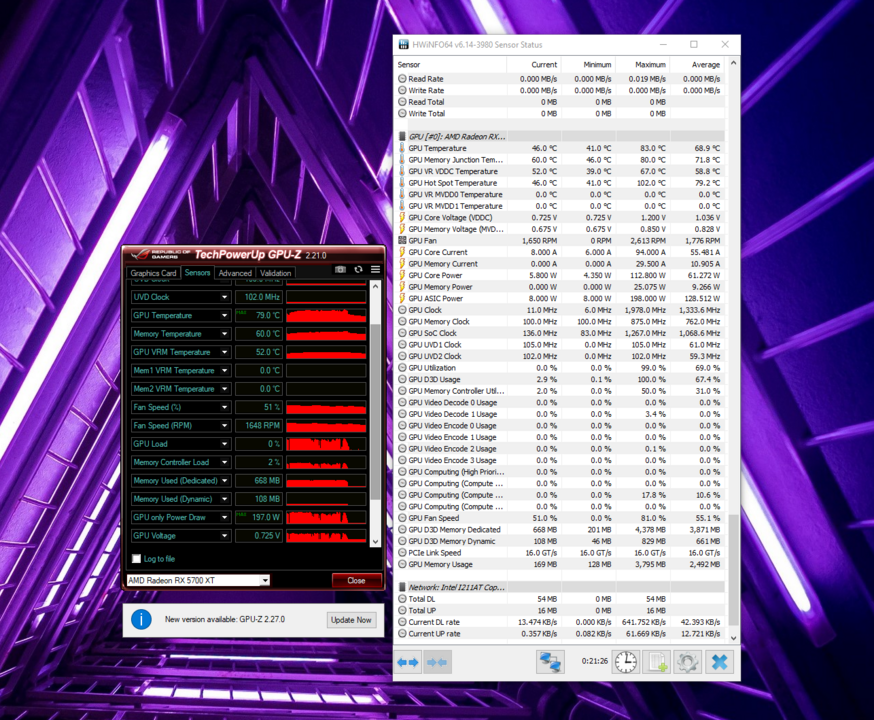
Task: Open the Fan Speed (%) sensor dropdown
Action: [x=224, y=407]
